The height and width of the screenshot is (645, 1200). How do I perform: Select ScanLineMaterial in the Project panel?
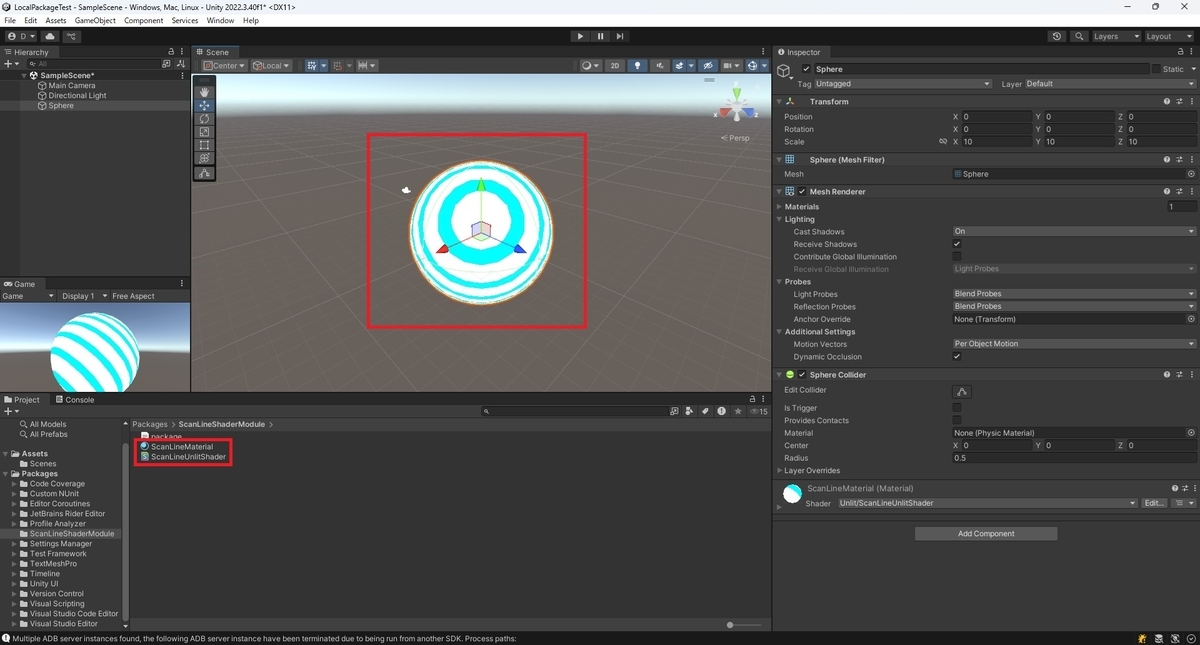181,445
